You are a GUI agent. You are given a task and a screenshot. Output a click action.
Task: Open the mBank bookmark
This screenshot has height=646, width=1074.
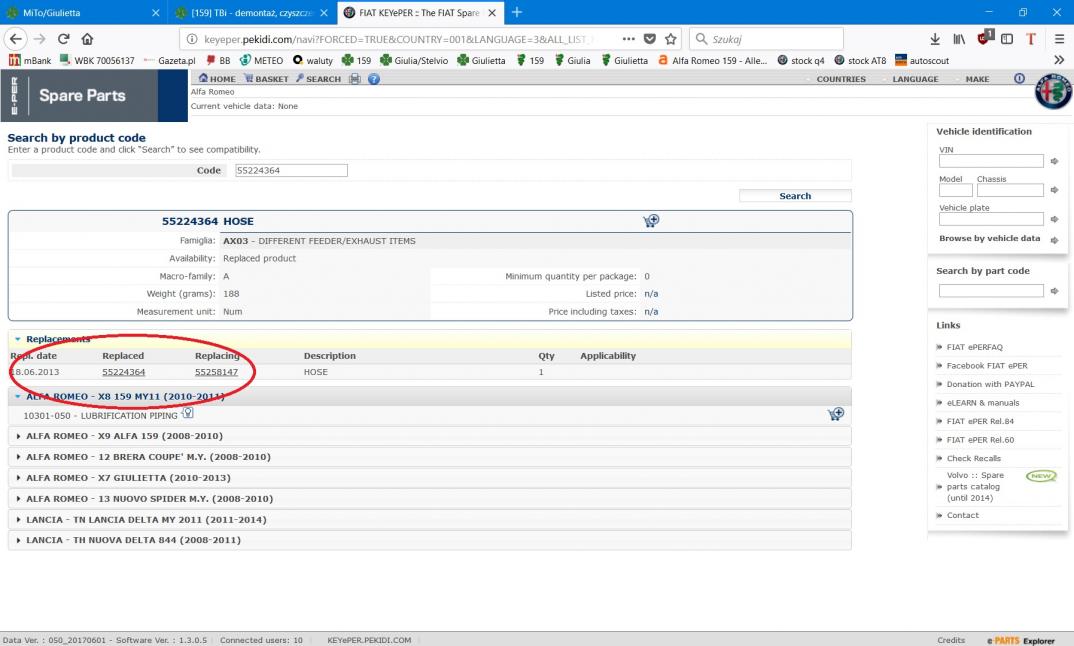pyautogui.click(x=30, y=60)
